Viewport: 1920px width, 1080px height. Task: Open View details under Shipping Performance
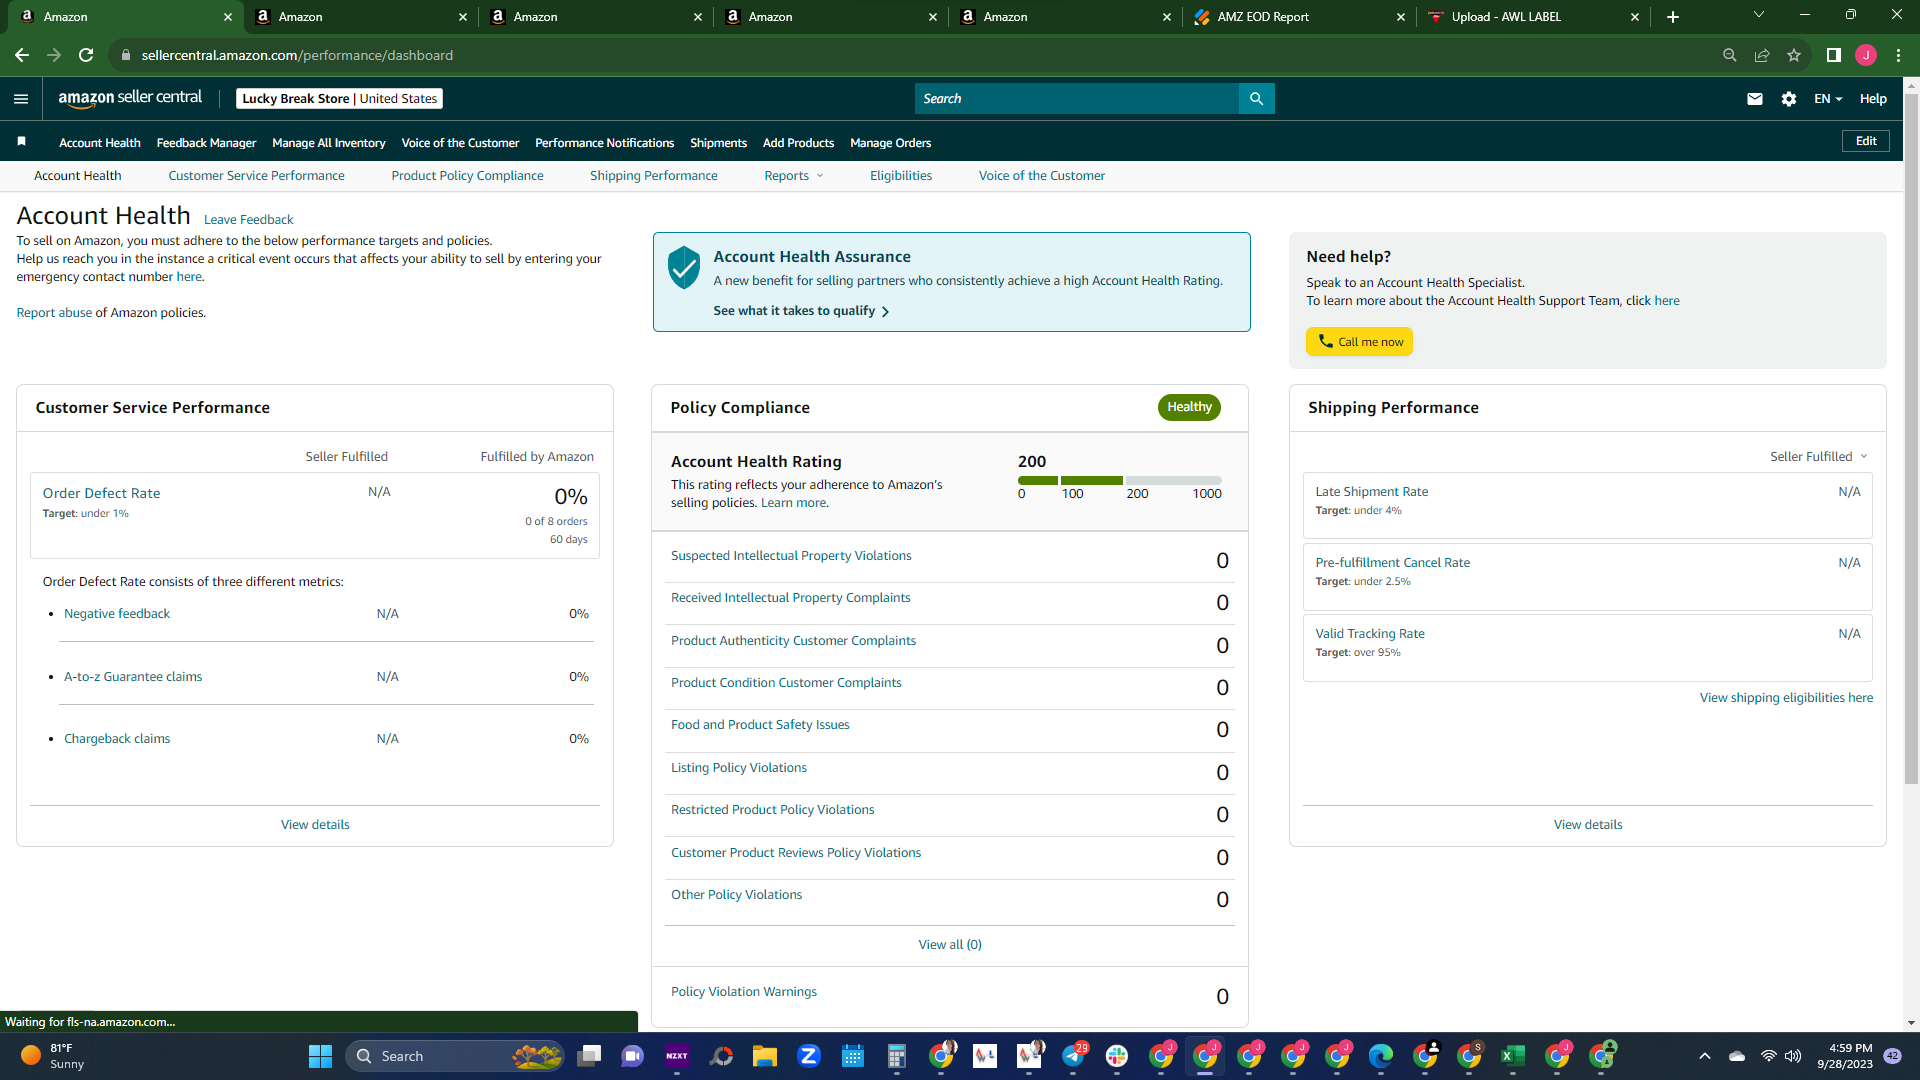[1588, 825]
